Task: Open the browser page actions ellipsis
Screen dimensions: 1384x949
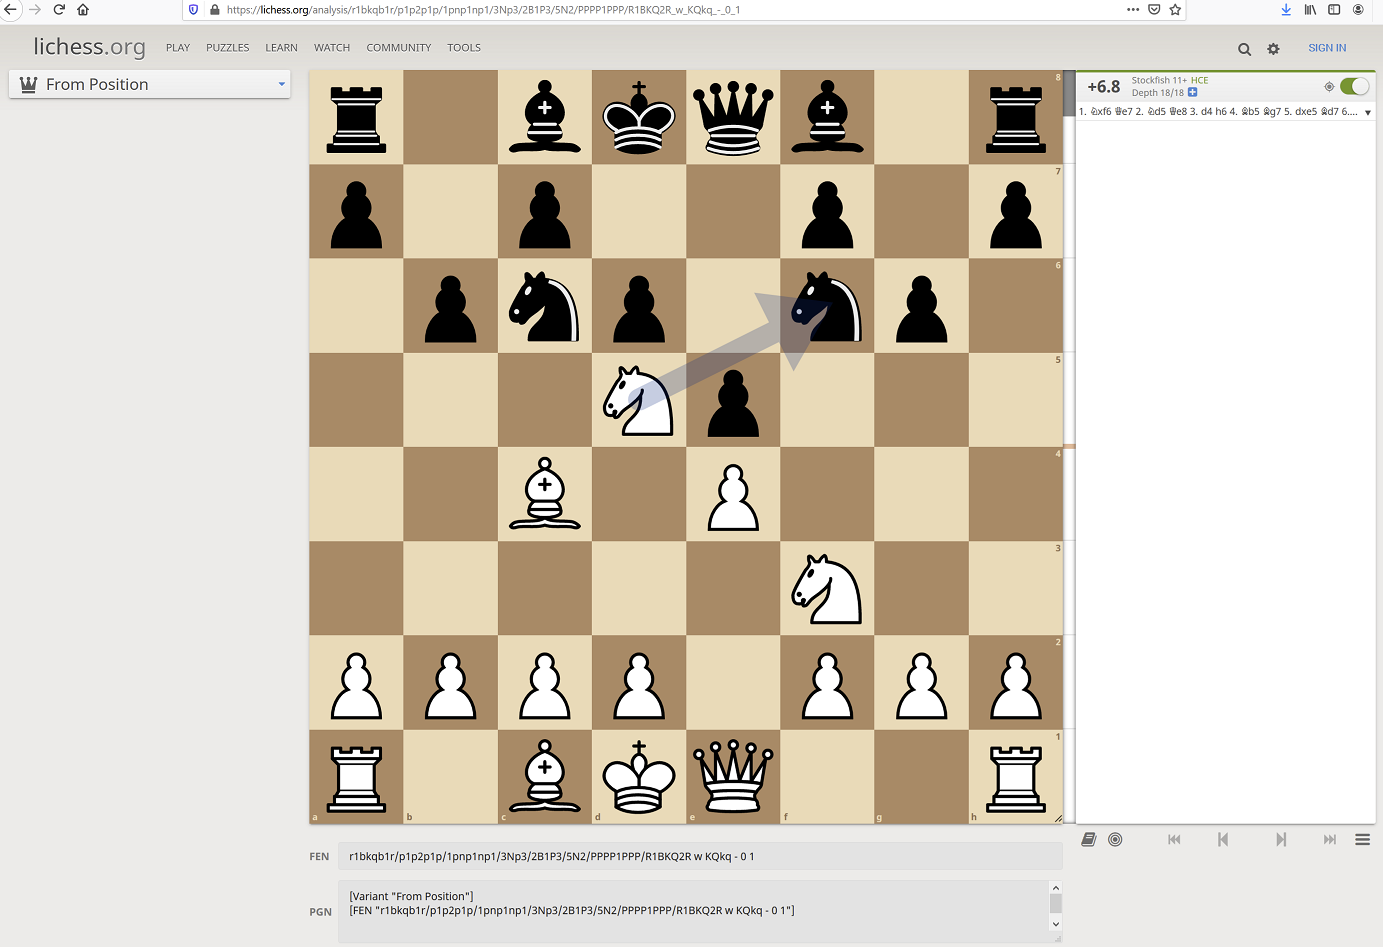Action: point(1133,9)
